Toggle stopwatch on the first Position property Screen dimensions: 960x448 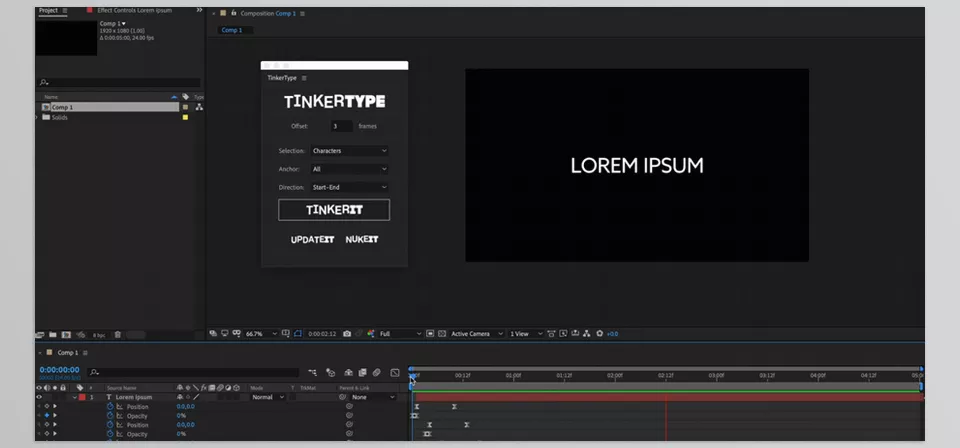[110, 406]
